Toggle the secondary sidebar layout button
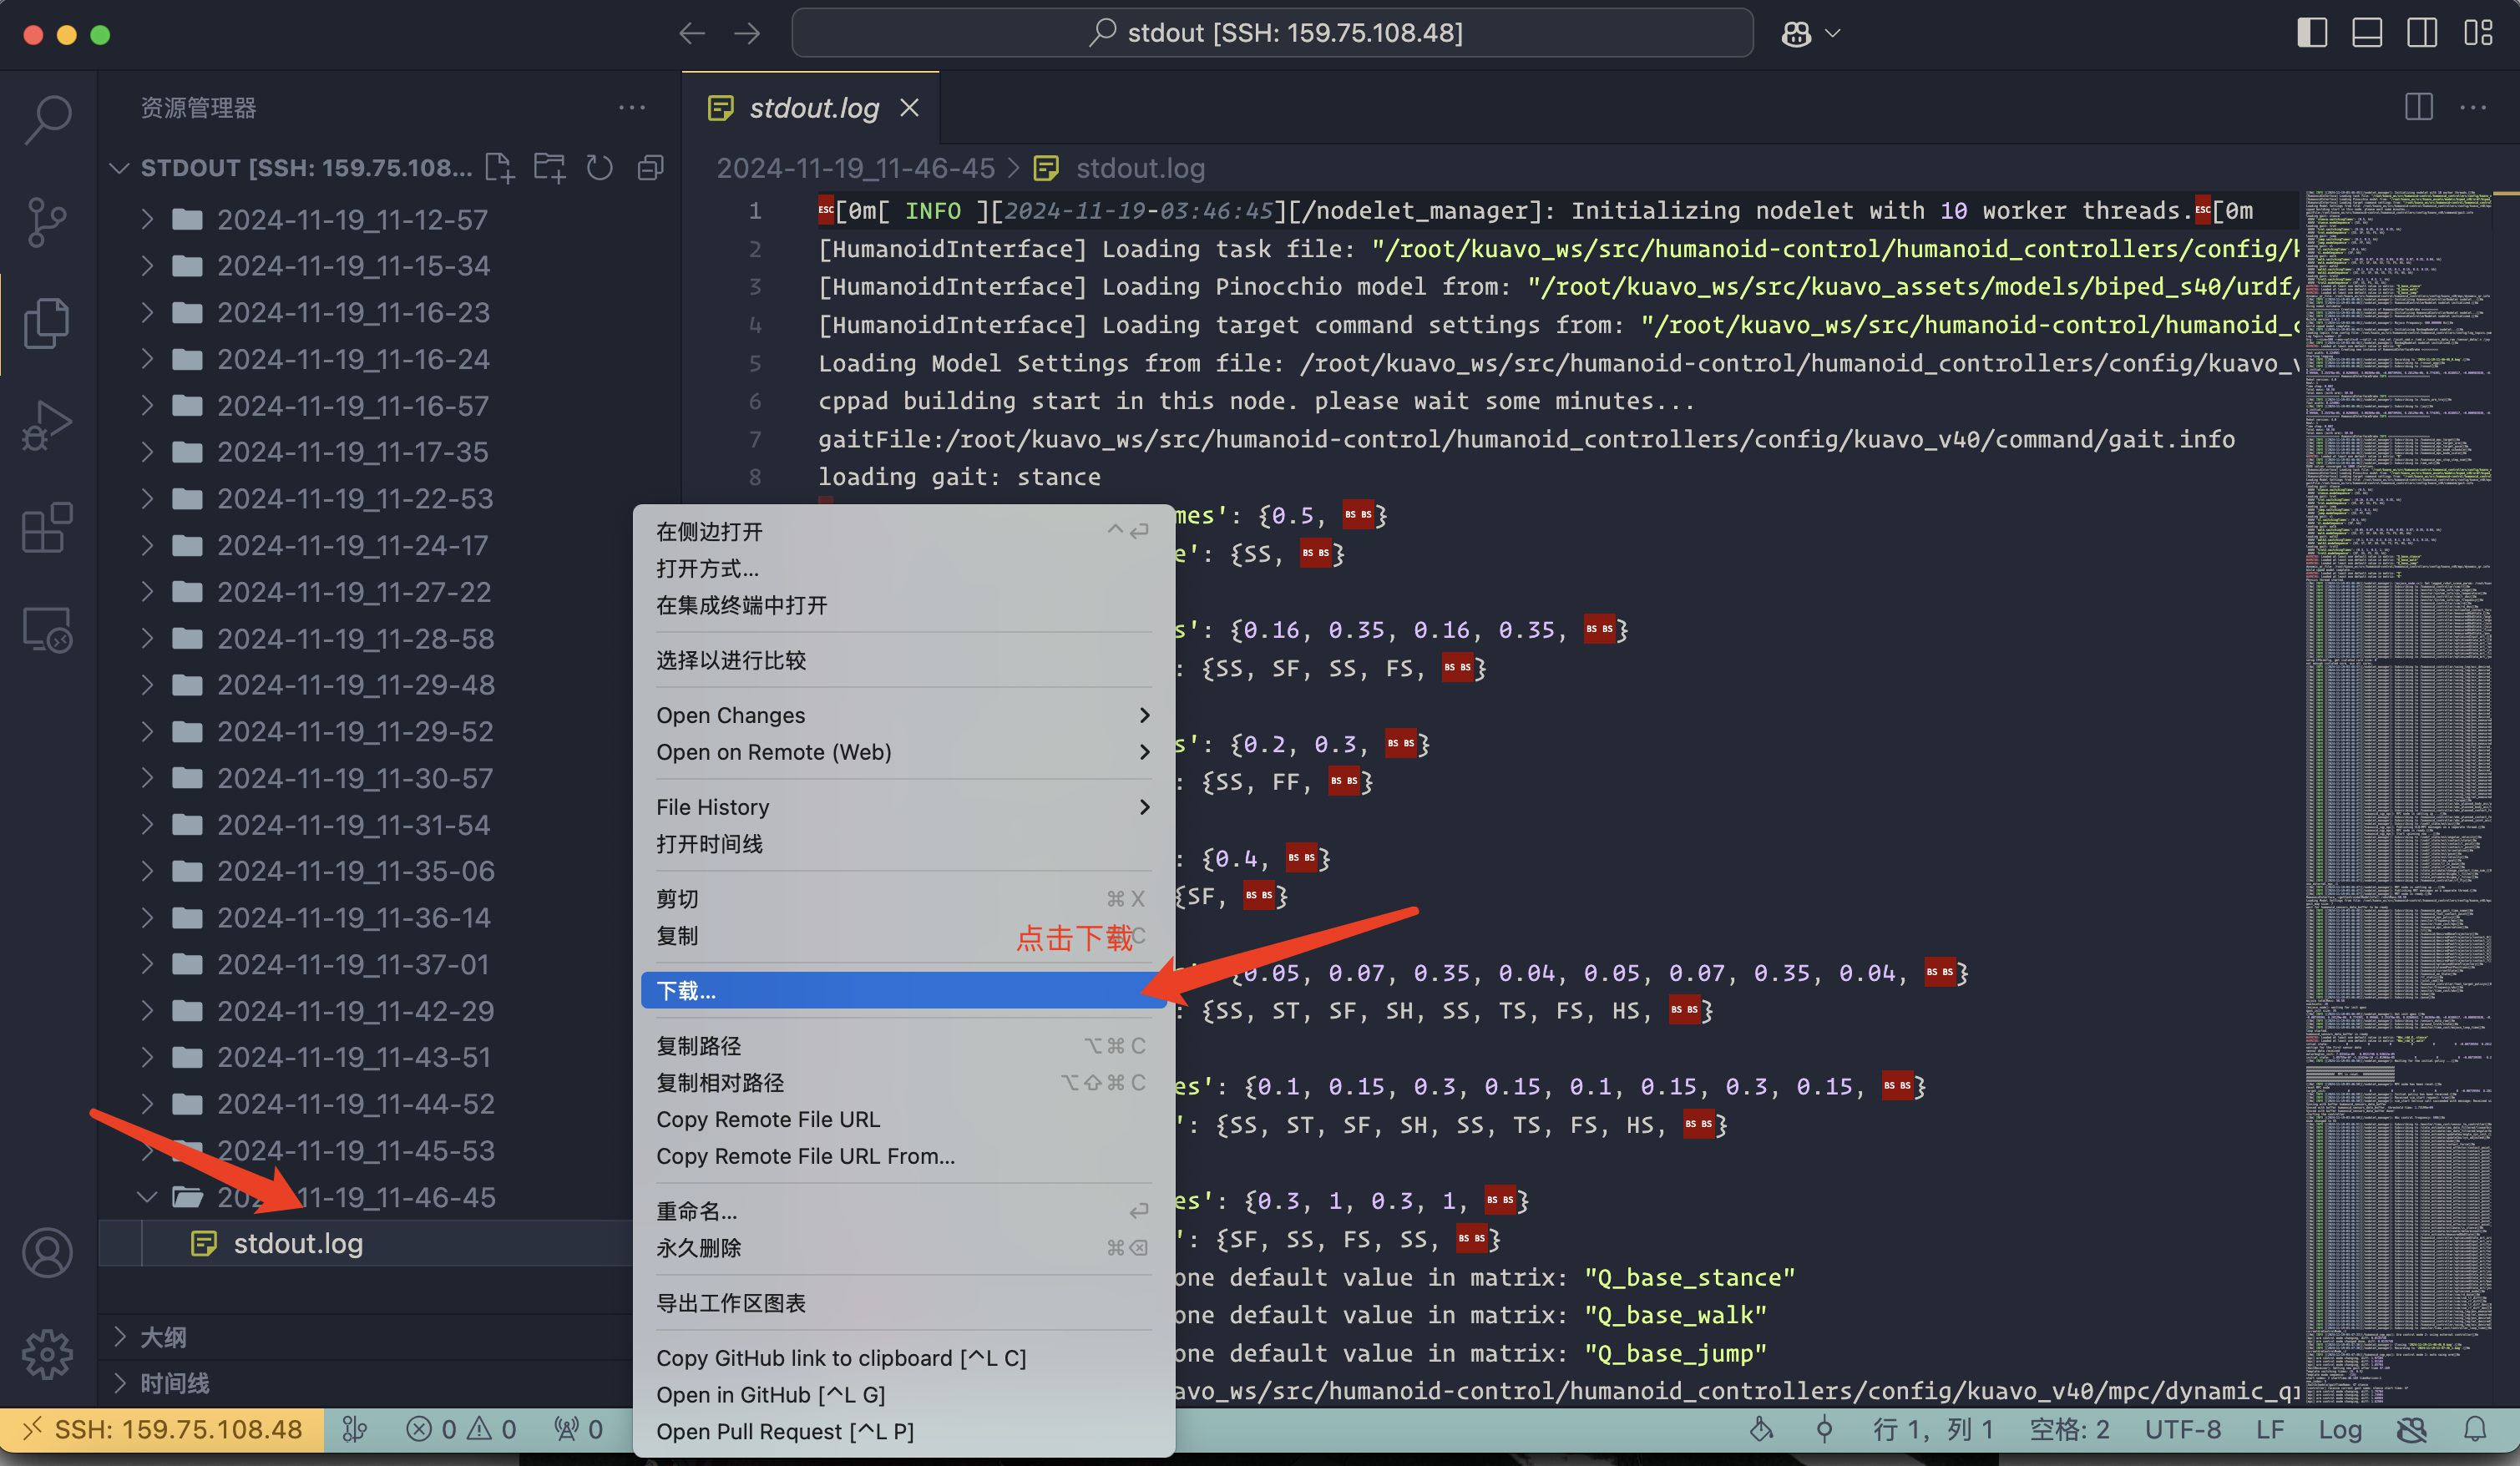2520x1466 pixels. 2422,33
